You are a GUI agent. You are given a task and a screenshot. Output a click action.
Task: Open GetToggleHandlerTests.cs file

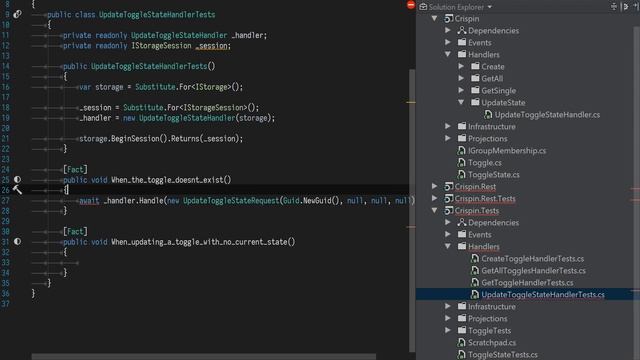pos(527,282)
